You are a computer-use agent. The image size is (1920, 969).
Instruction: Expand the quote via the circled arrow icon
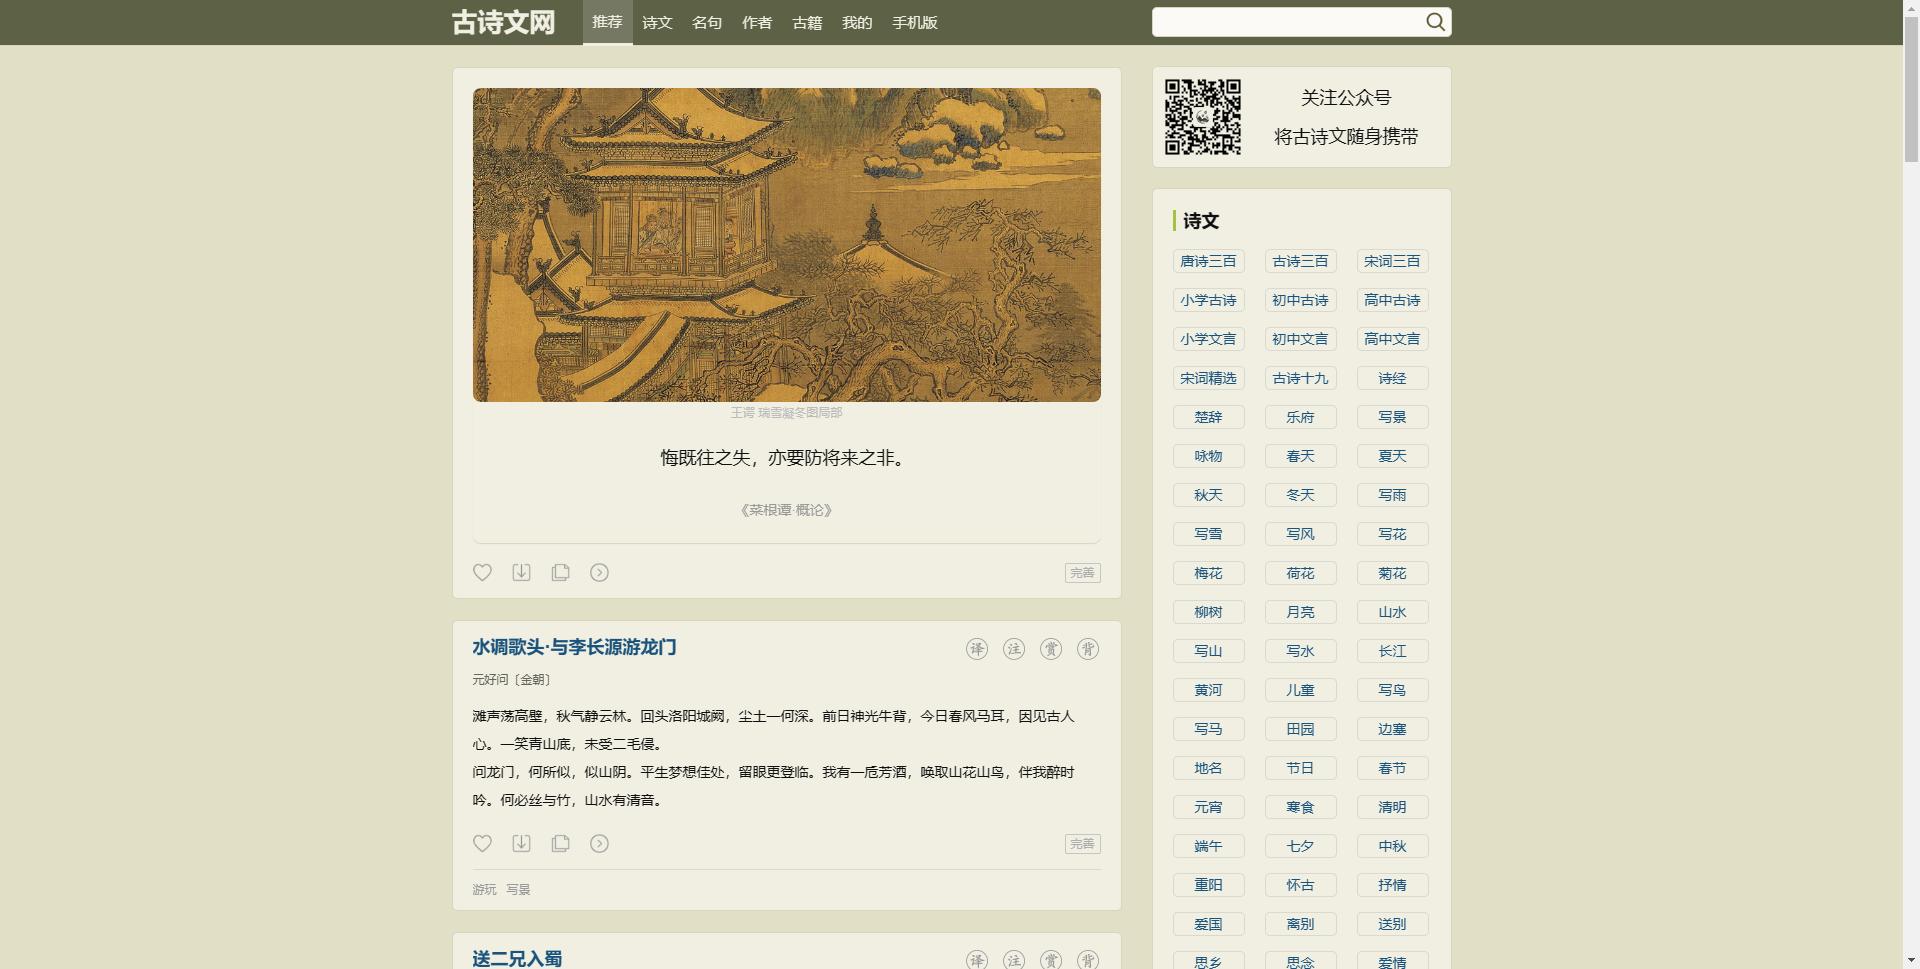tap(599, 572)
